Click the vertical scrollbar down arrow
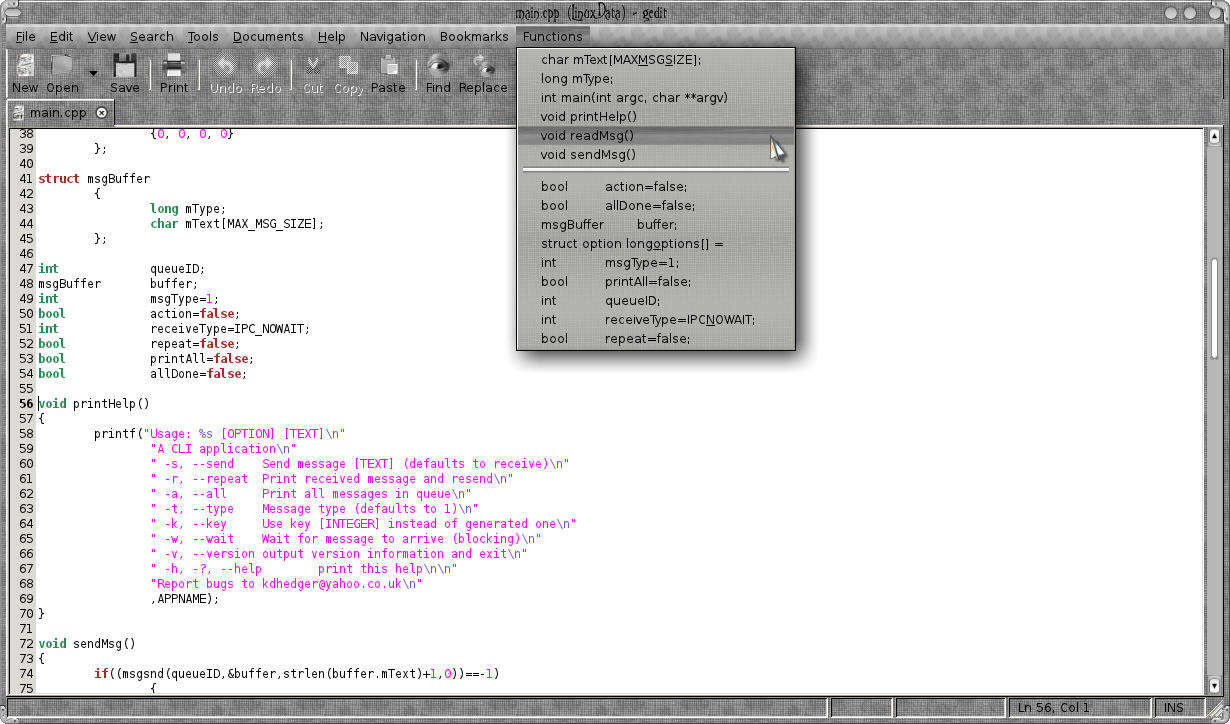This screenshot has height=724, width=1230. pos(1215,685)
